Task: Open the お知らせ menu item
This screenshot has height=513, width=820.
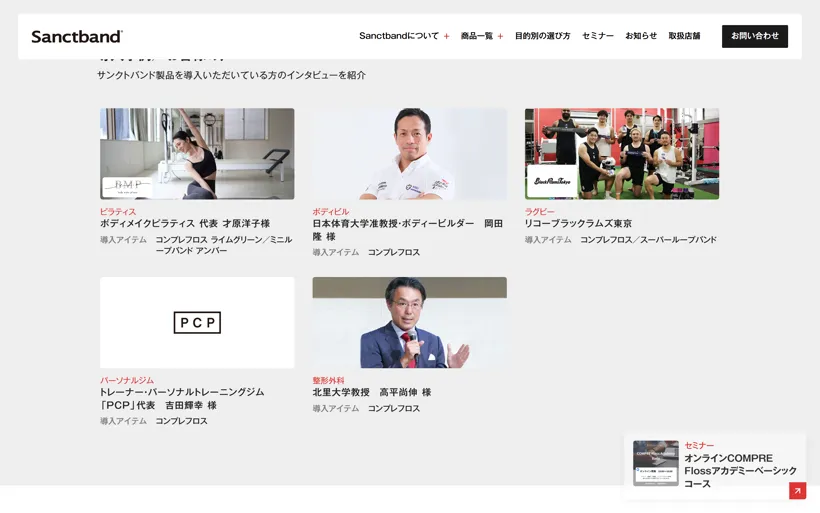Action: click(641, 36)
